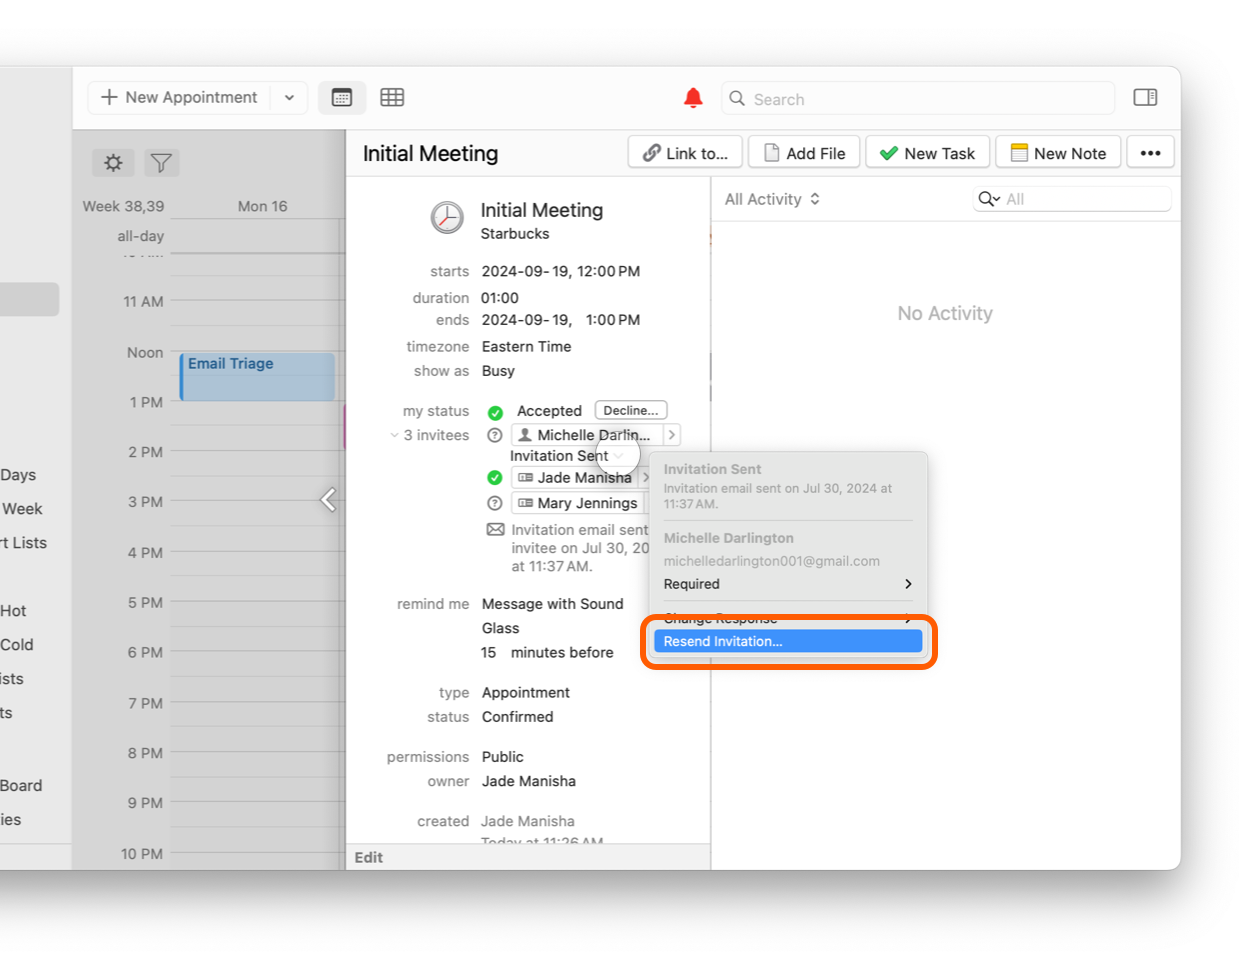Viewport: 1248px width, 960px height.
Task: Collapse panel with the left chevron arrow
Action: pyautogui.click(x=328, y=500)
